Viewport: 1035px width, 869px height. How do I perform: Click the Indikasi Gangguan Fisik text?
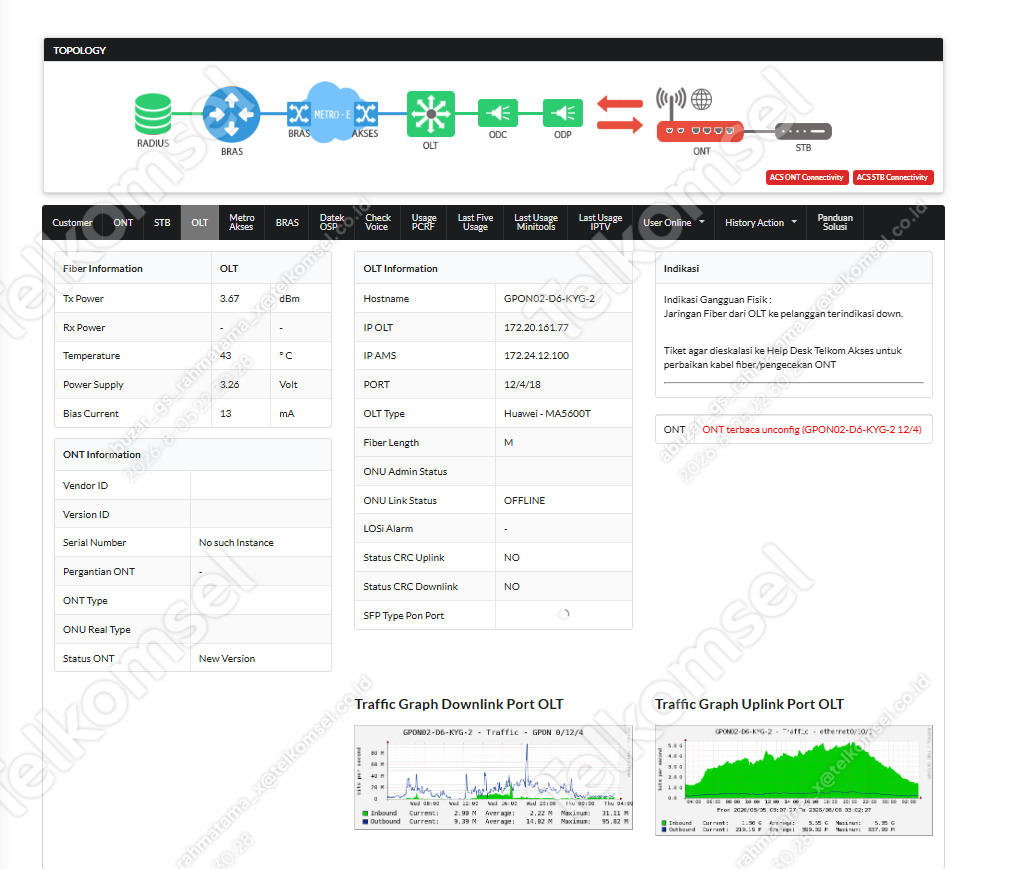coord(718,300)
